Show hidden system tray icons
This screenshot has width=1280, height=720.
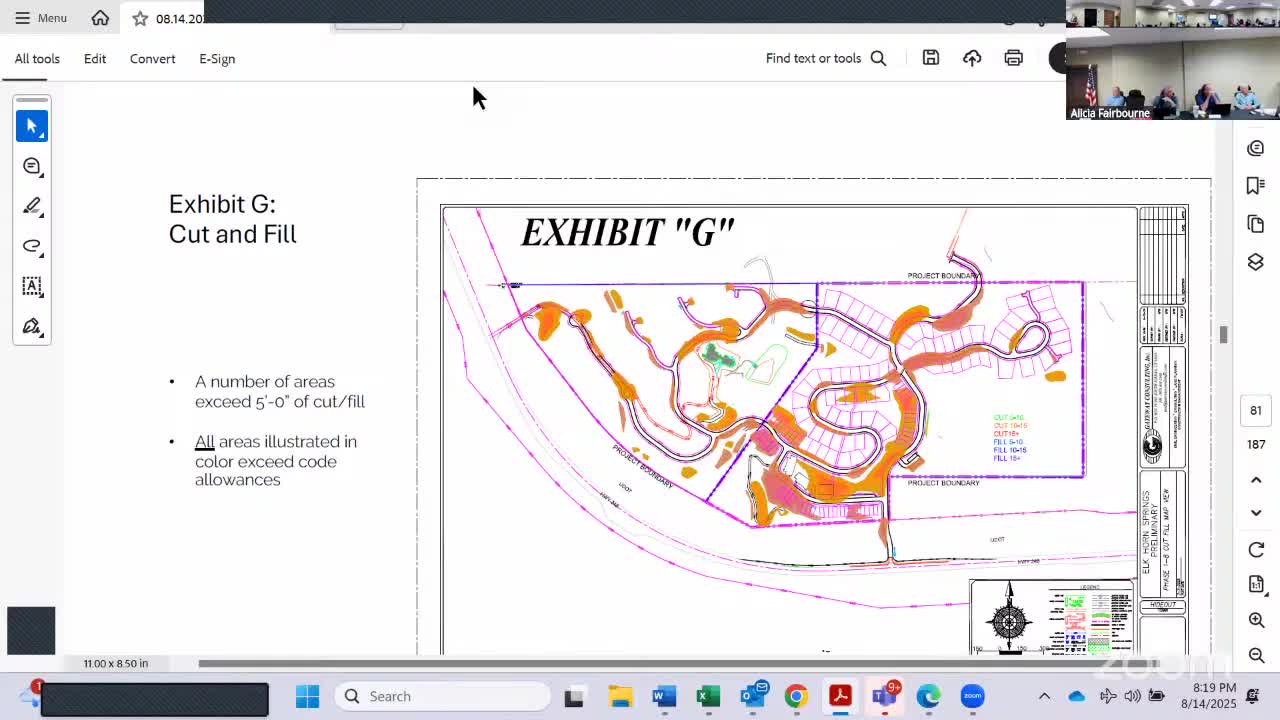1044,696
